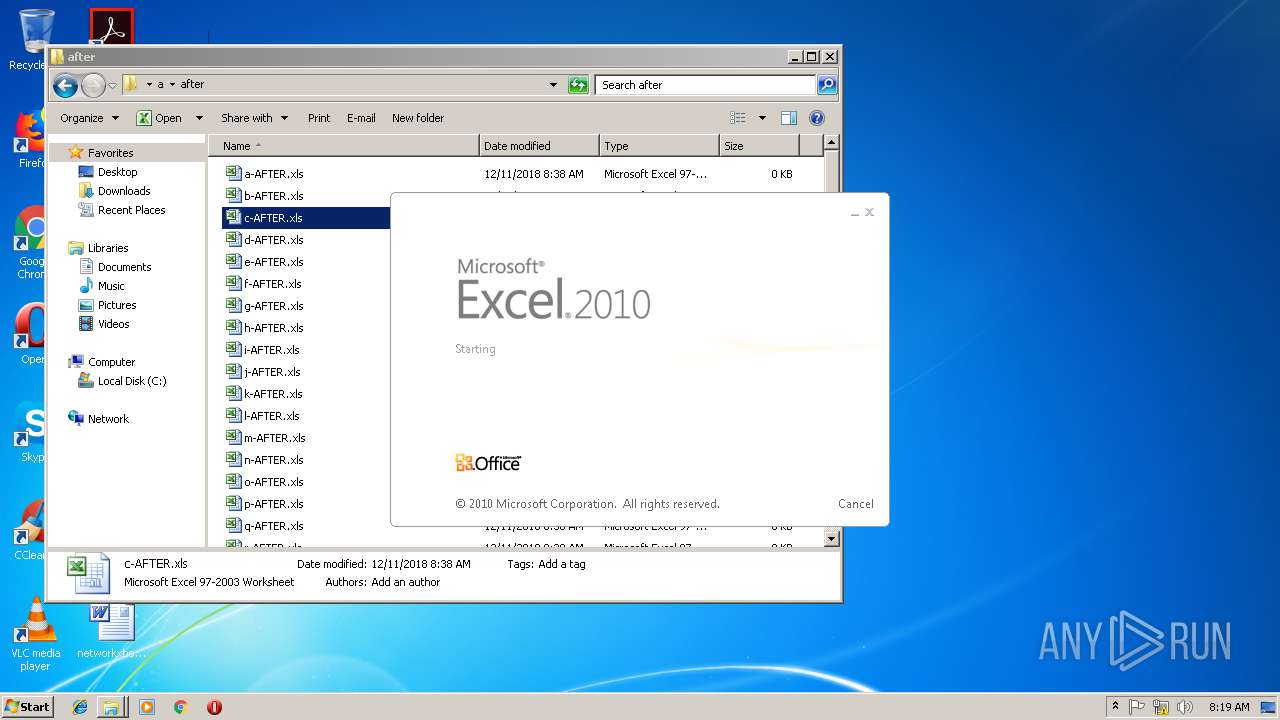
Task: Select the a-AFTER.xls file
Action: 273,174
